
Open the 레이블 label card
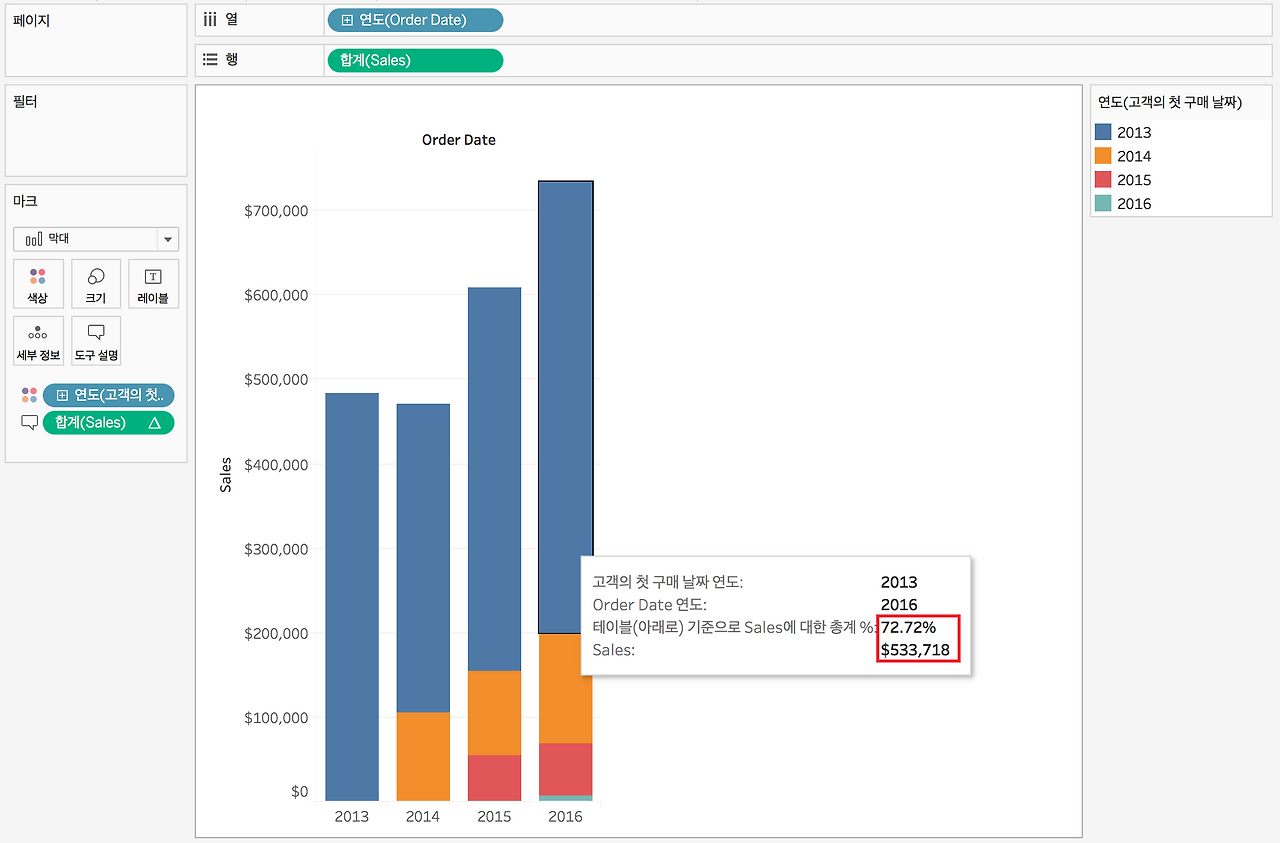pyautogui.click(x=153, y=284)
